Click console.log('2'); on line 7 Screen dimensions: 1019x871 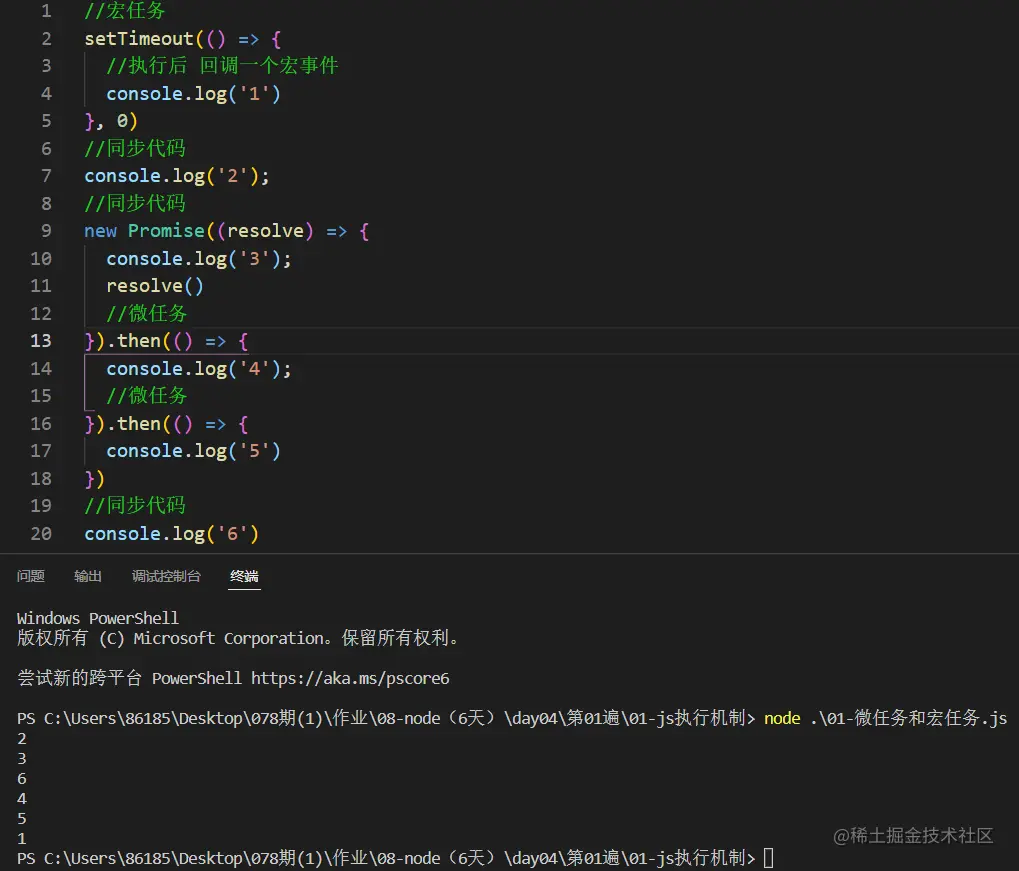pyautogui.click(x=177, y=176)
